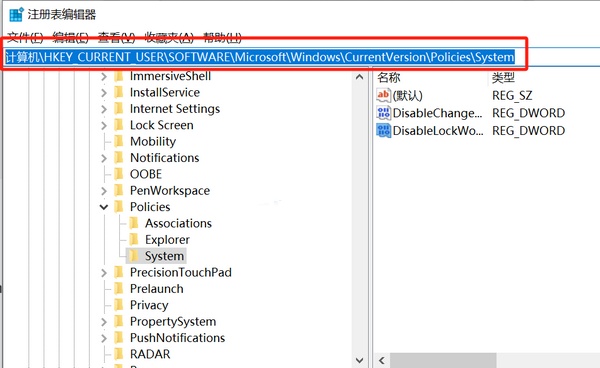Select the RADAR tree label
The width and height of the screenshot is (600, 368).
coord(150,354)
